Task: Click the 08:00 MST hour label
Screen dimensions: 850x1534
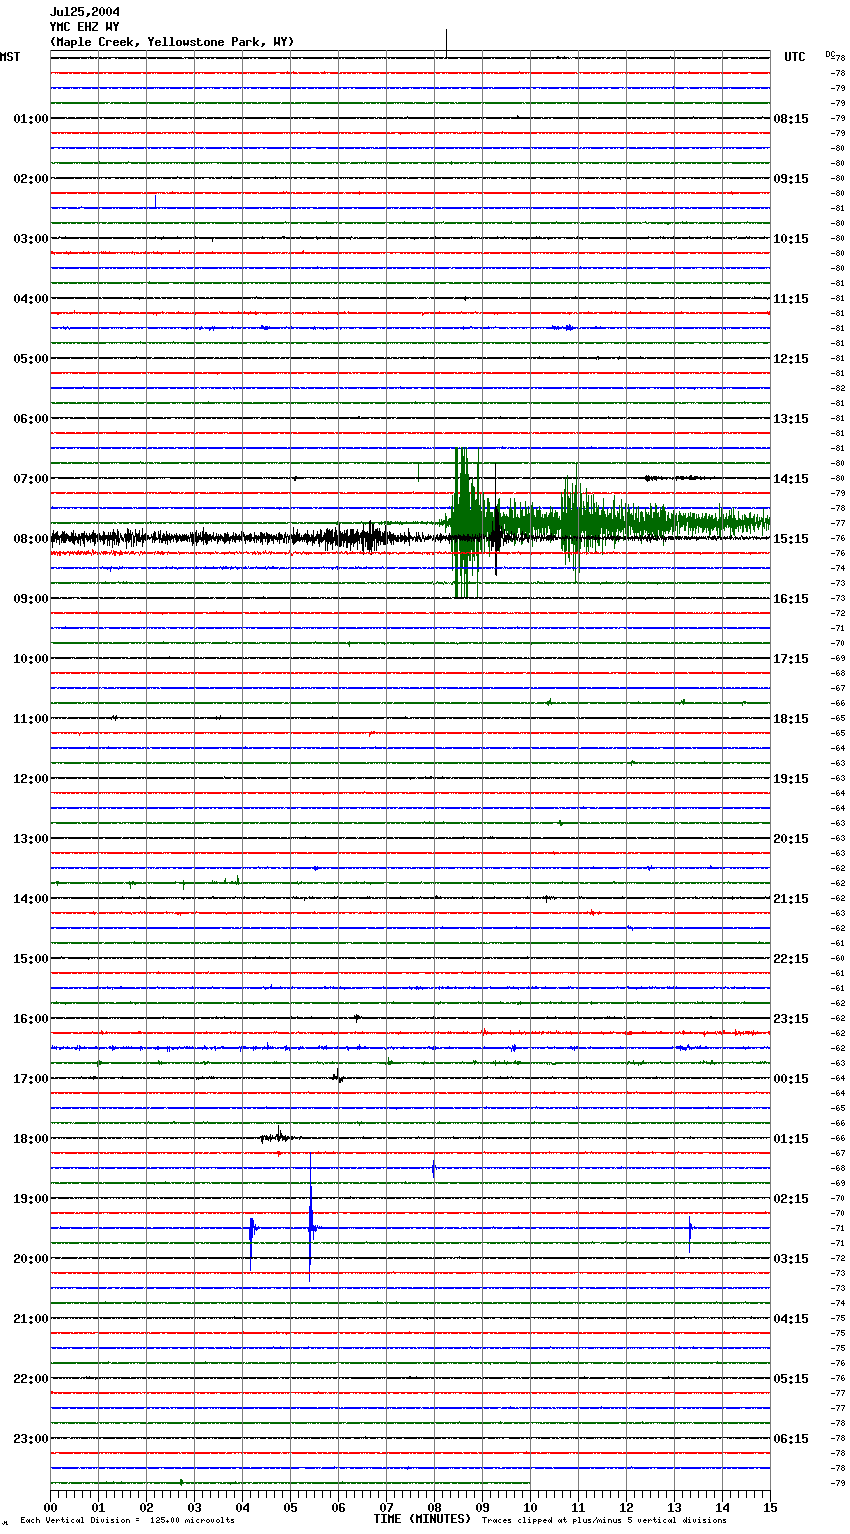Action: coord(31,539)
